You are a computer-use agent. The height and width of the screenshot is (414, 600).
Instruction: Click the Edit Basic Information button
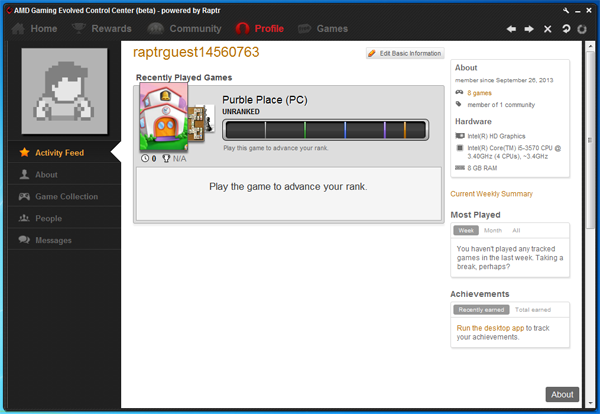coord(405,53)
